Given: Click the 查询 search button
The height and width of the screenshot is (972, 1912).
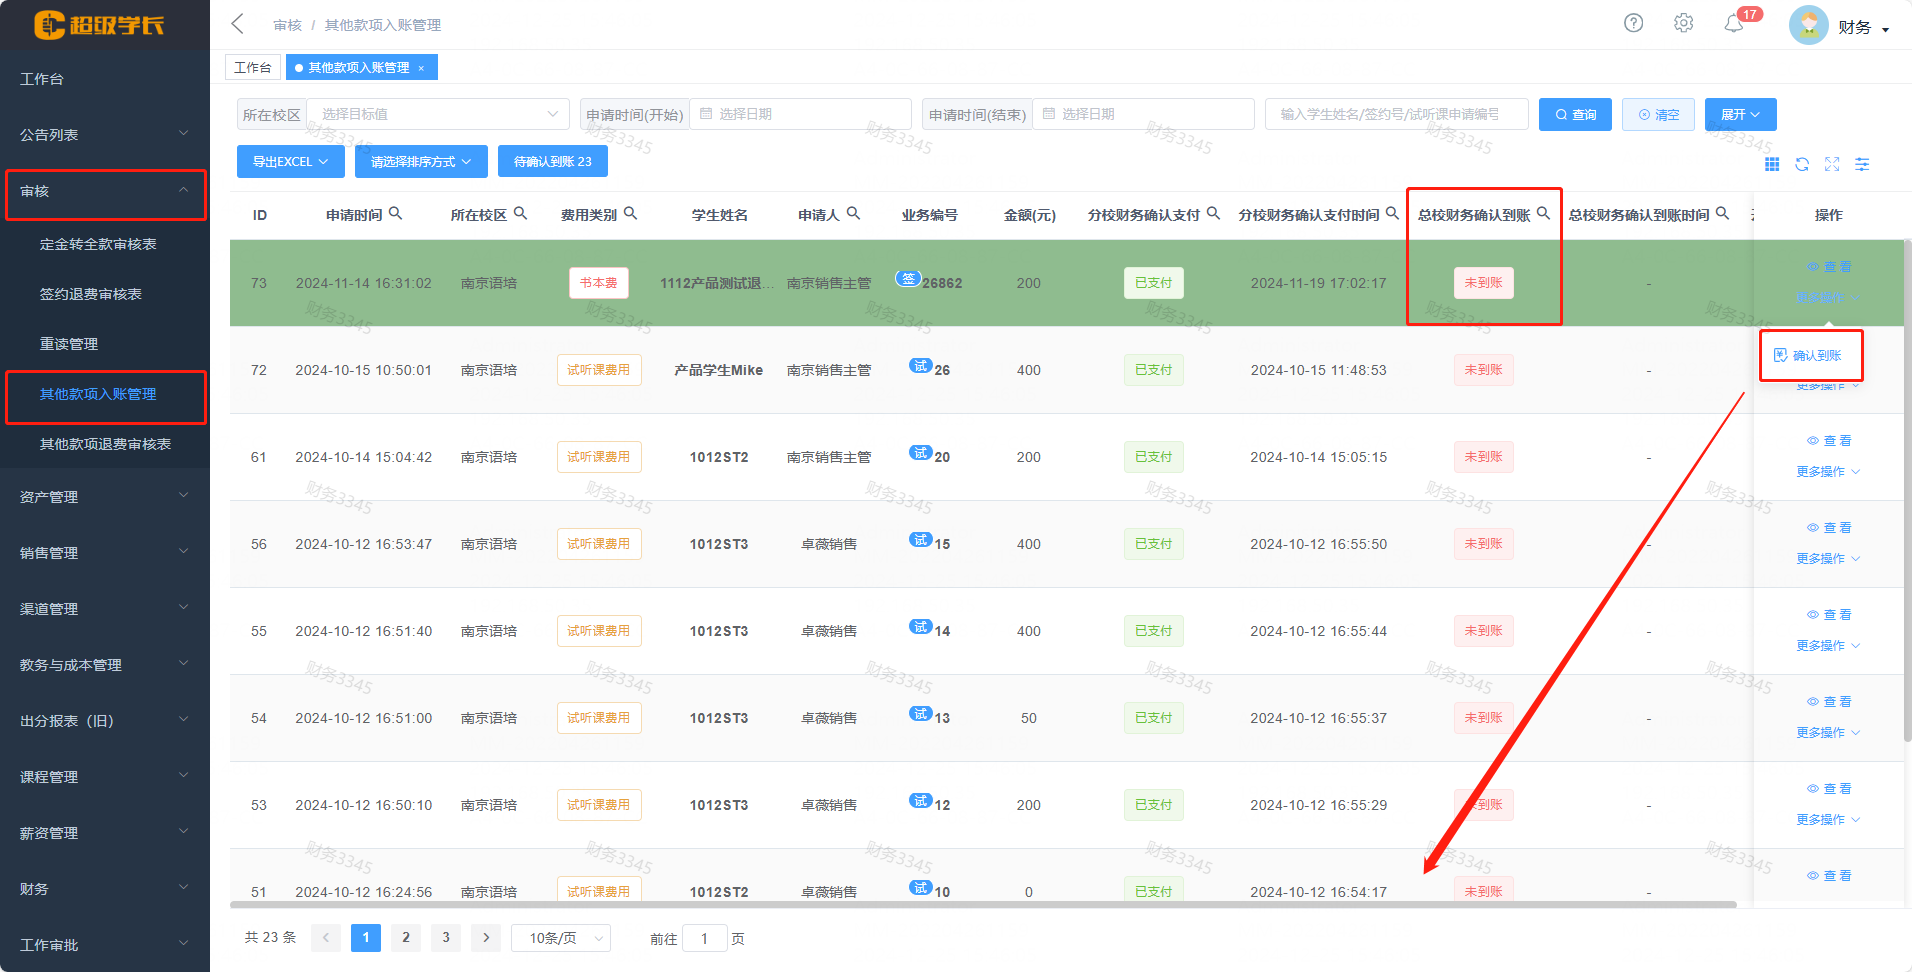Looking at the screenshot, I should coord(1575,114).
